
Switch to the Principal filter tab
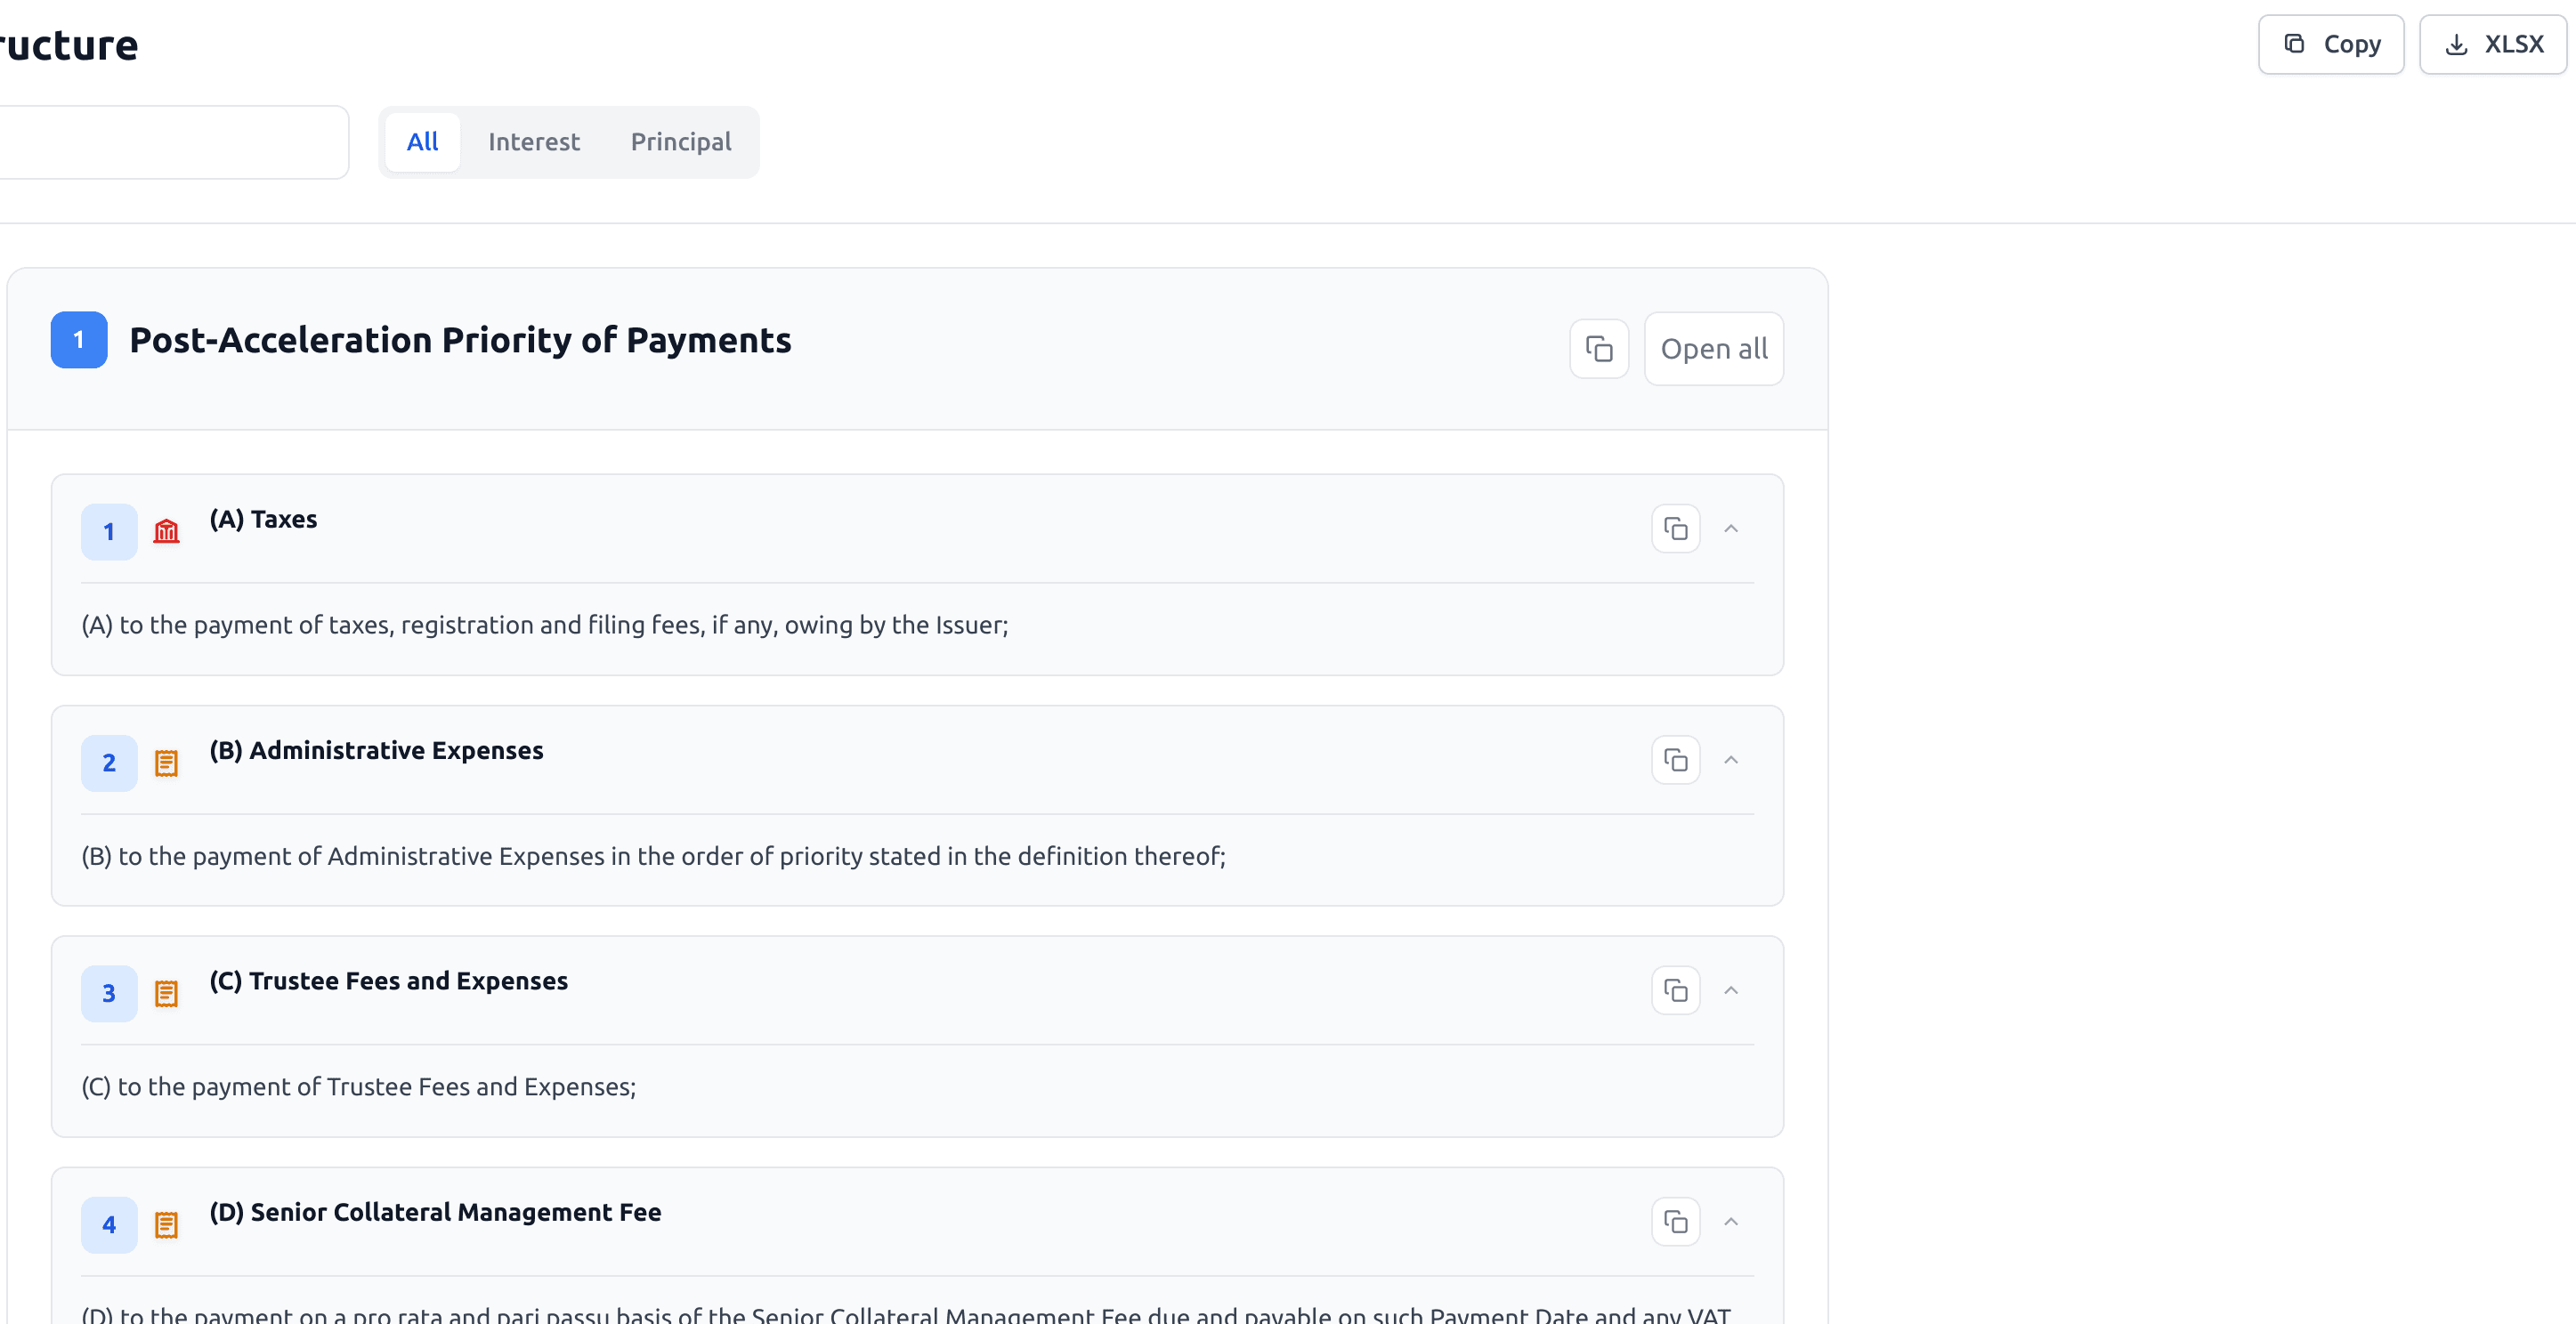pyautogui.click(x=680, y=142)
